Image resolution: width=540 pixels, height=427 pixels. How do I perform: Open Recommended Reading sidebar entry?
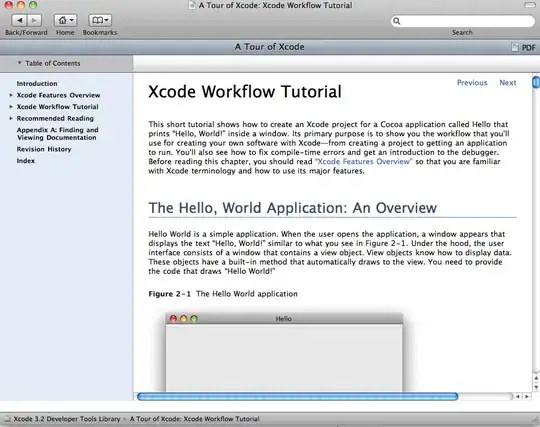coord(55,118)
